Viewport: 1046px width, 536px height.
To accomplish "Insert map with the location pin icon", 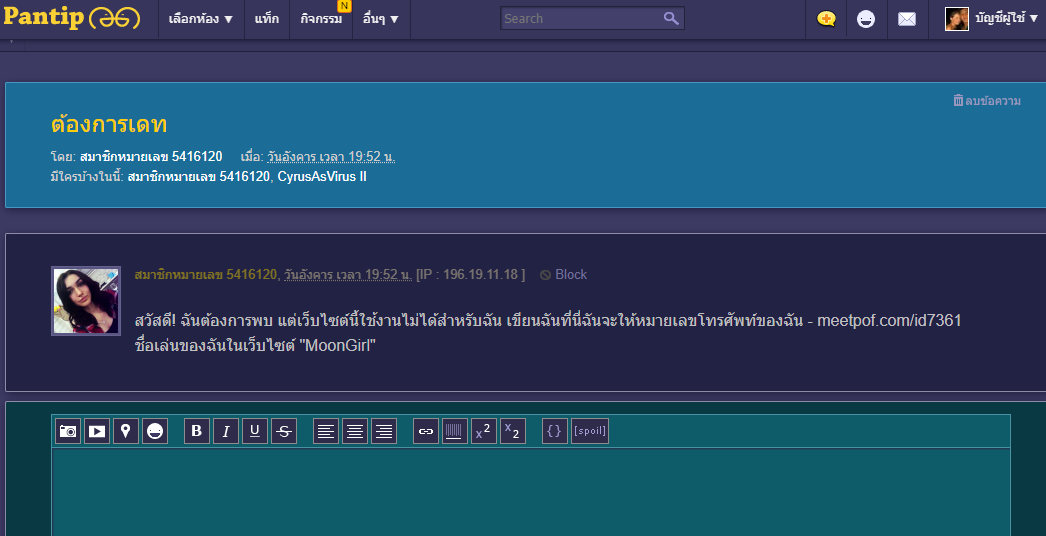I will pos(126,431).
